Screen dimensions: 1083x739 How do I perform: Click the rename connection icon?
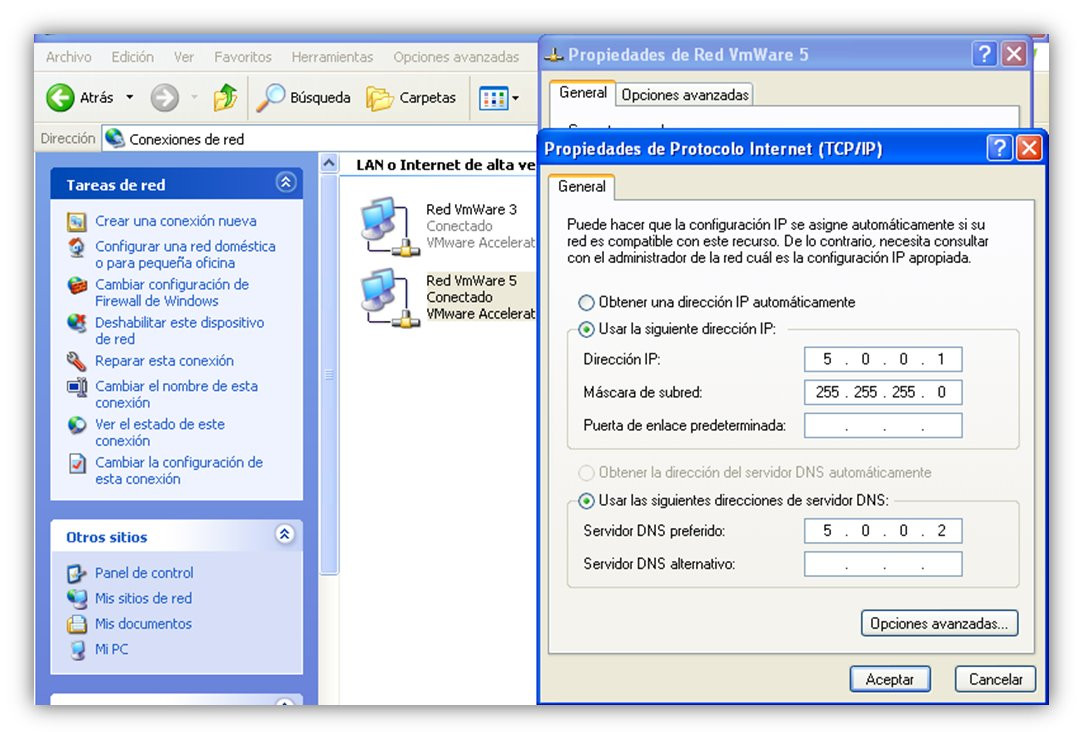77,386
